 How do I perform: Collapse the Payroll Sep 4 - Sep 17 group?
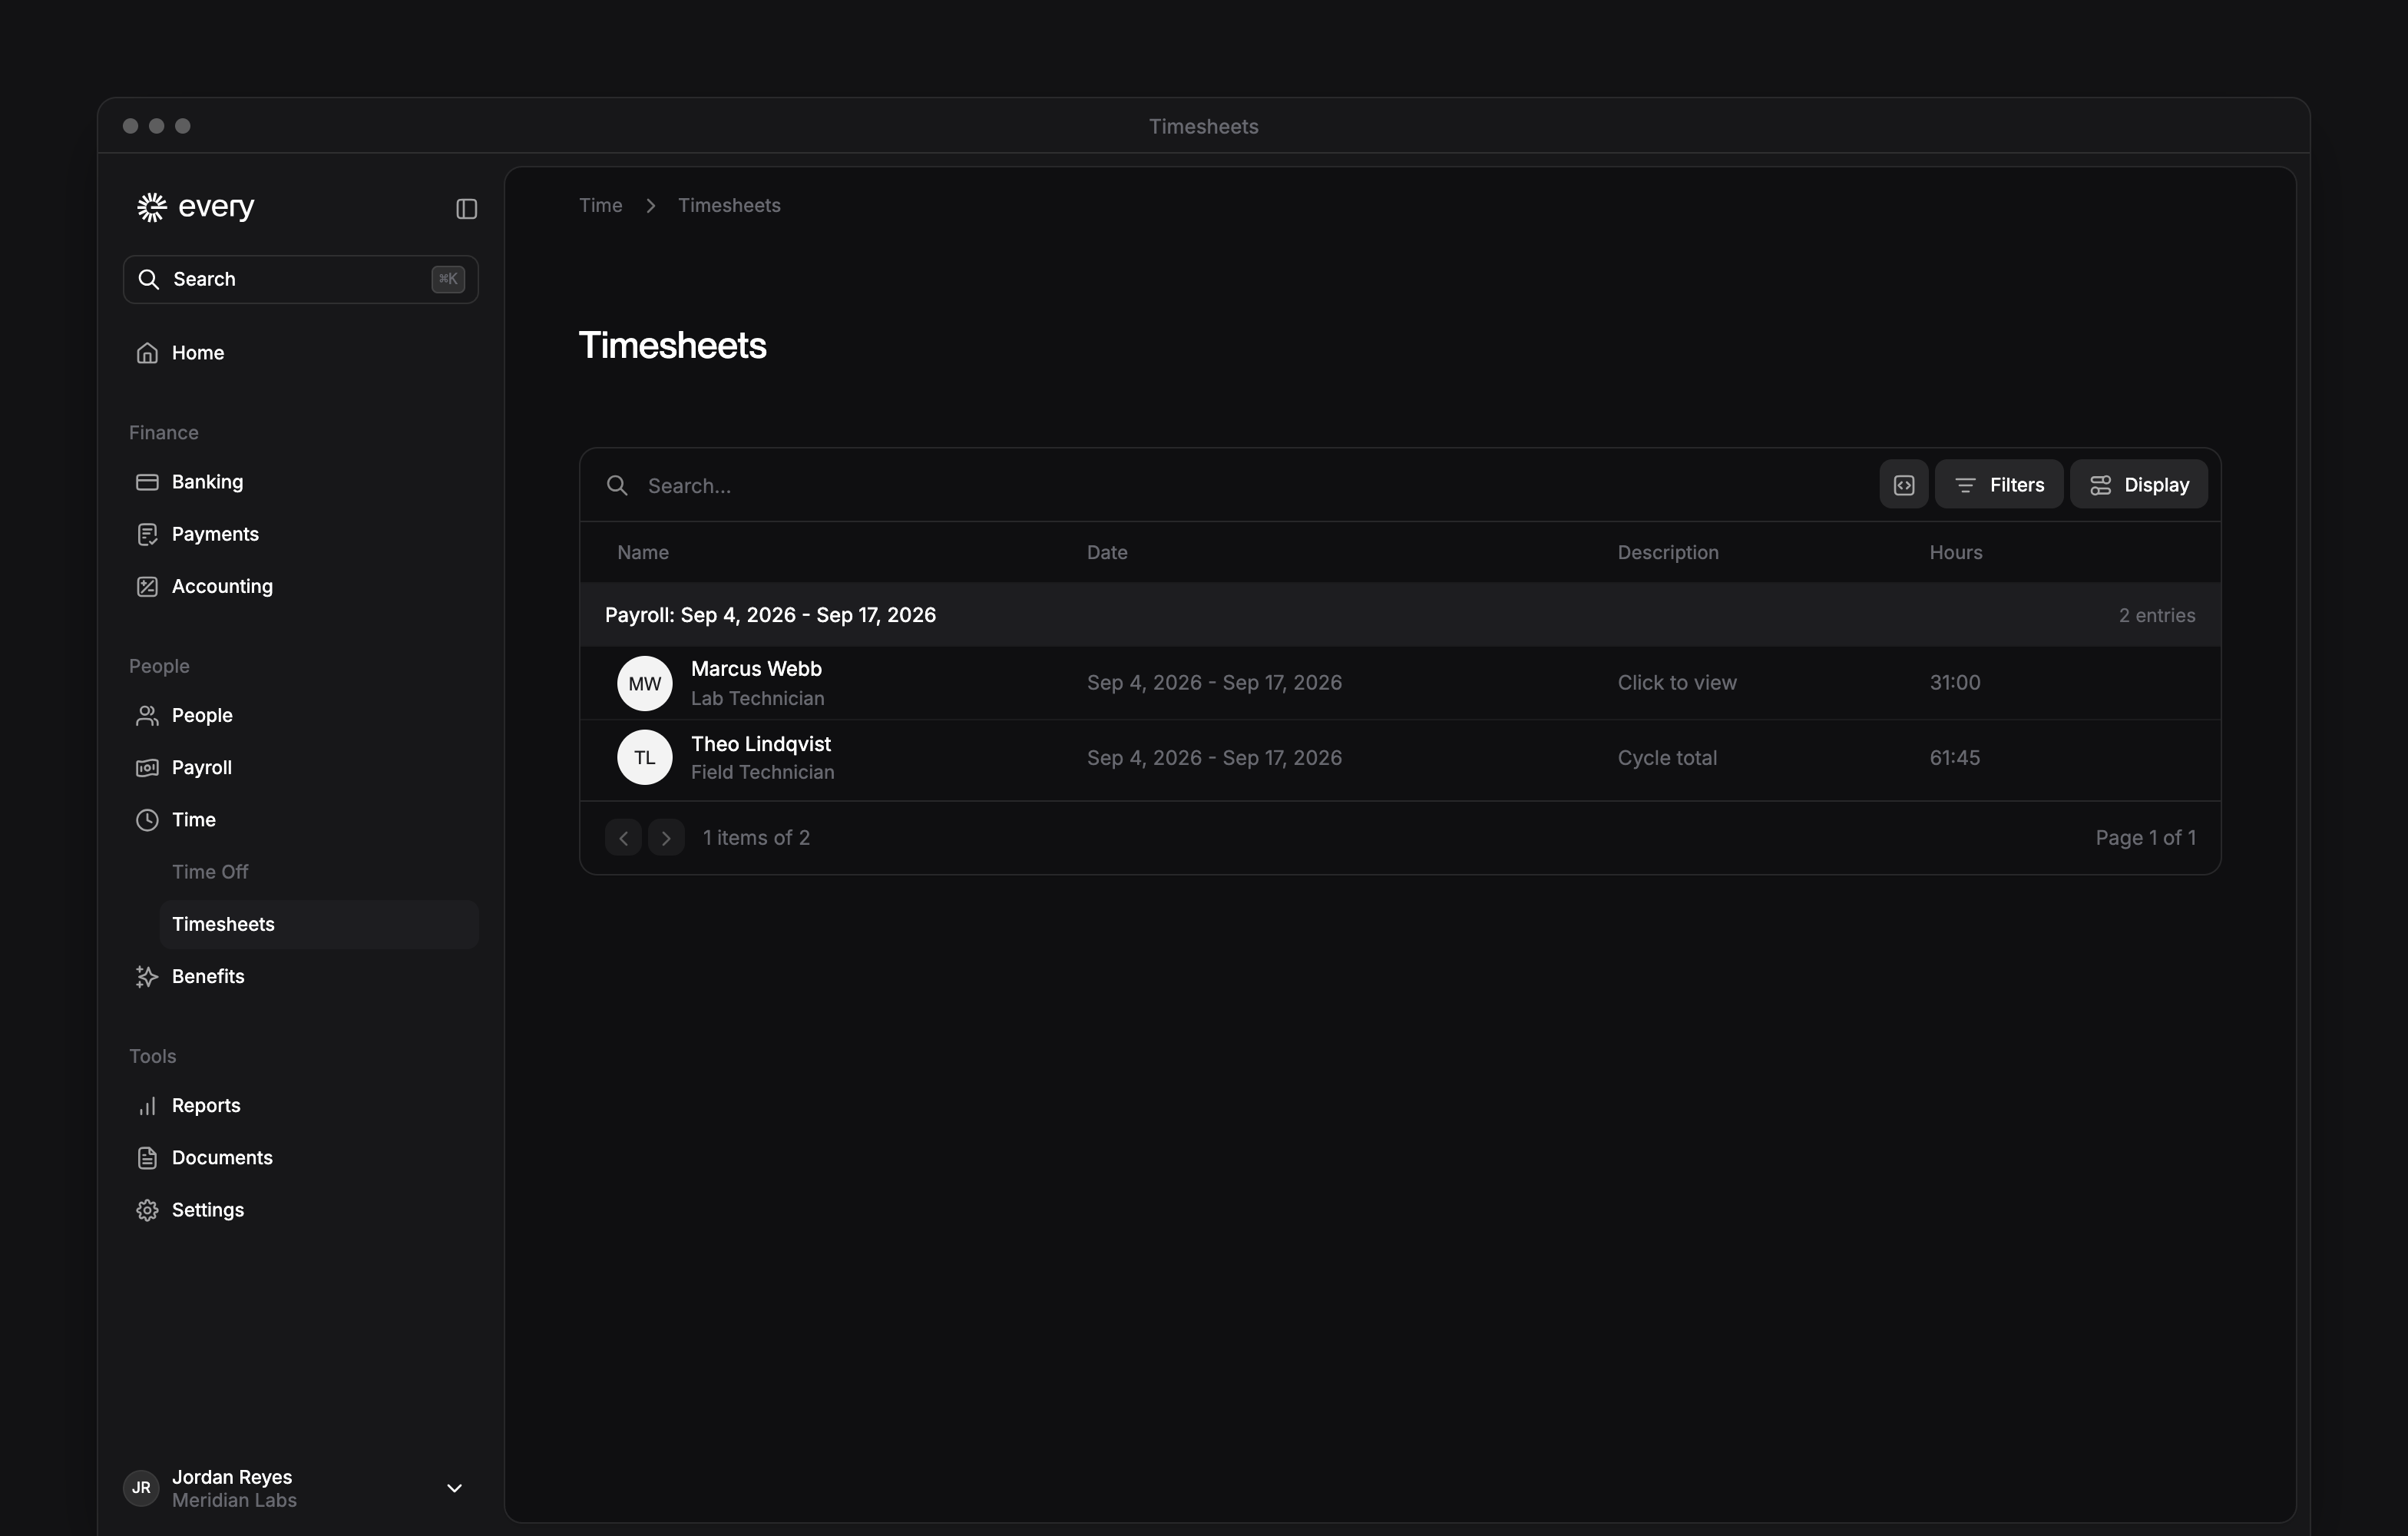[1399, 615]
